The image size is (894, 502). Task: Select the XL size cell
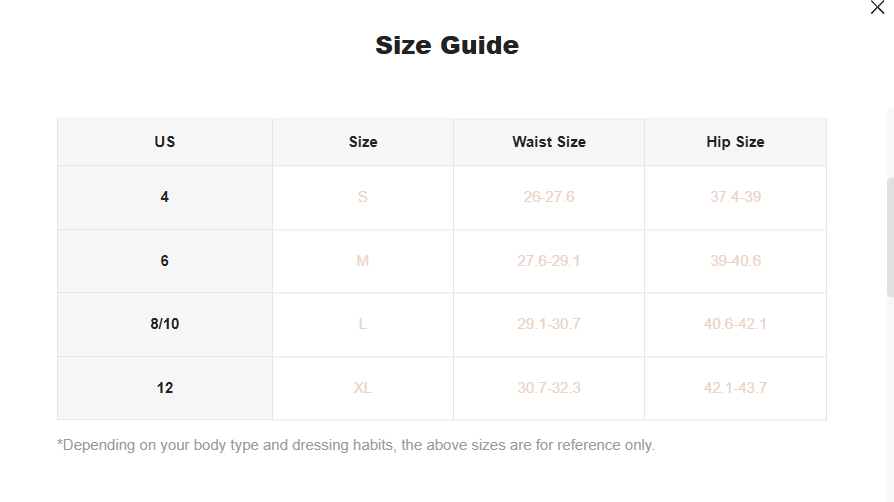pos(363,388)
